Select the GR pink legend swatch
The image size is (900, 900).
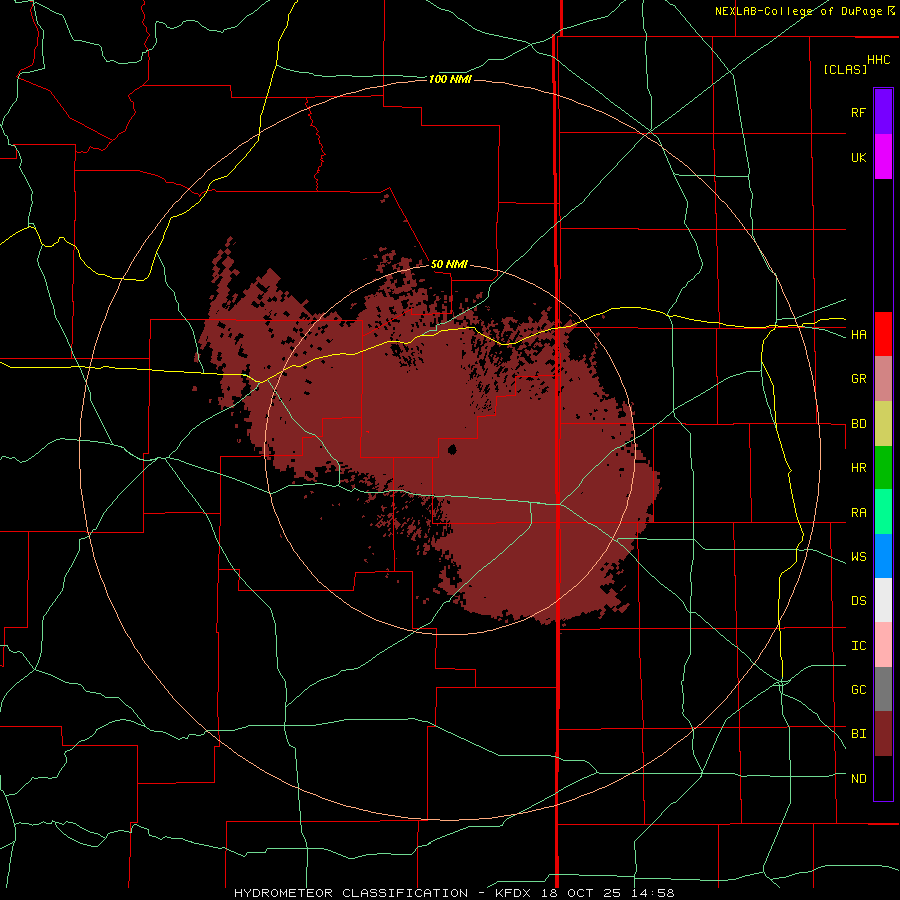click(883, 379)
